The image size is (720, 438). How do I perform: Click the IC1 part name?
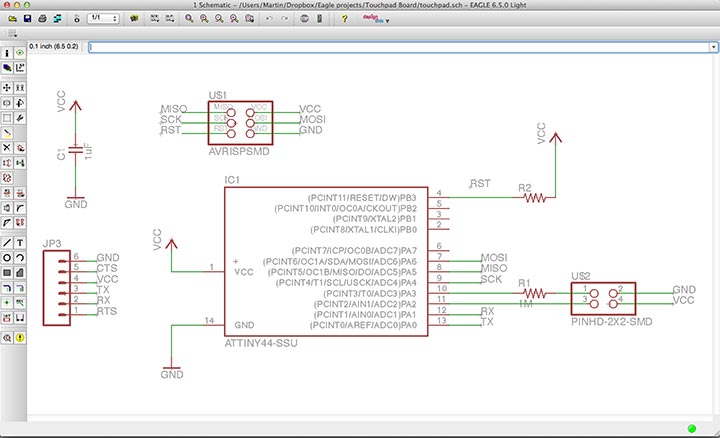[x=232, y=180]
